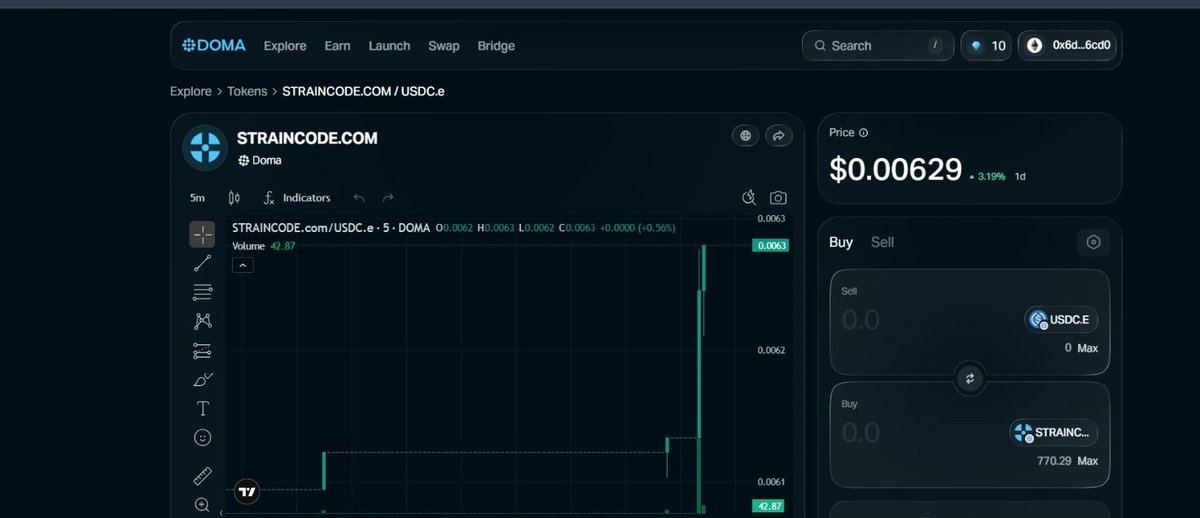
Task: Open chart quick search icon
Action: point(749,198)
